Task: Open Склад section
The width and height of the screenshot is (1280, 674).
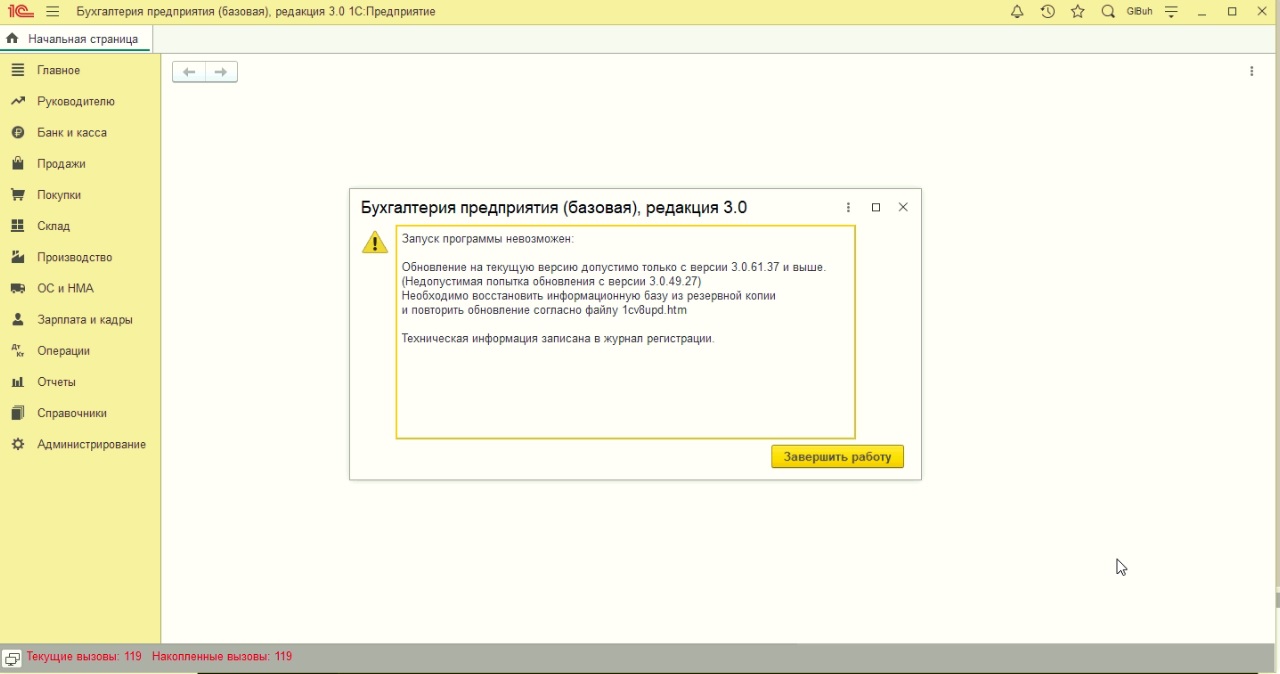Action: (80, 226)
